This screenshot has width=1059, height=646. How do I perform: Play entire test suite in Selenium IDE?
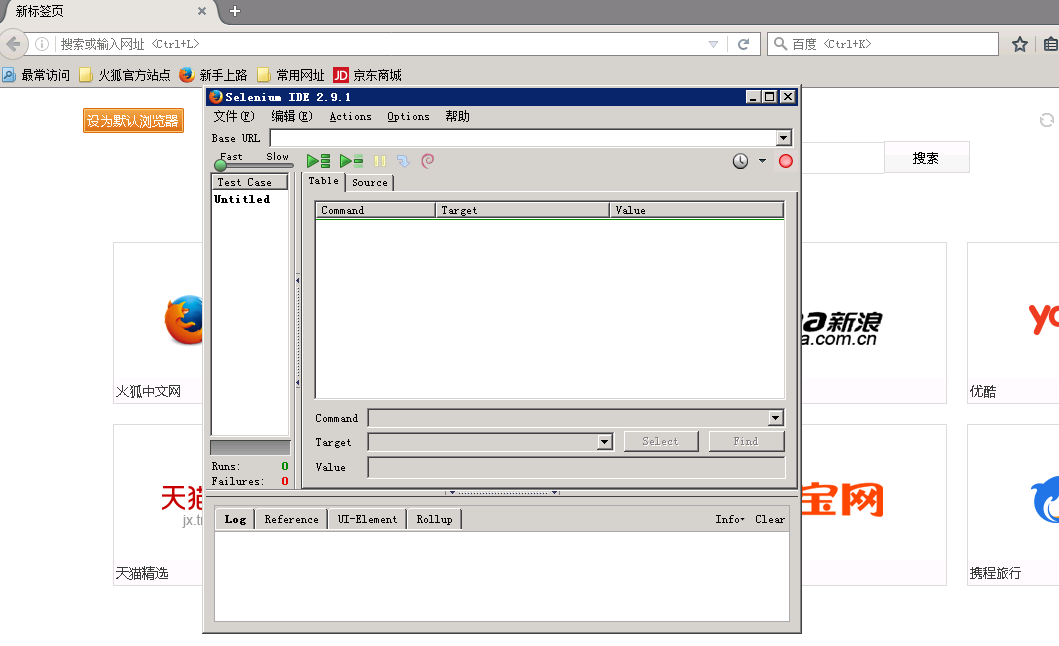point(318,161)
